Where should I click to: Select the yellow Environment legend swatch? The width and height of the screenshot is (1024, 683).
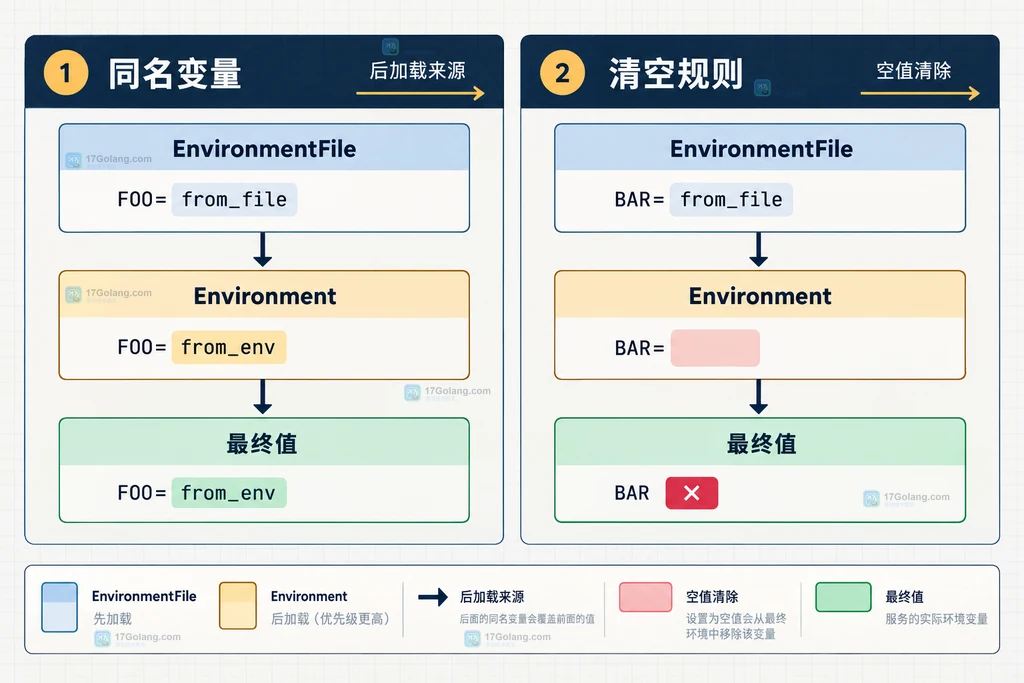pos(238,606)
